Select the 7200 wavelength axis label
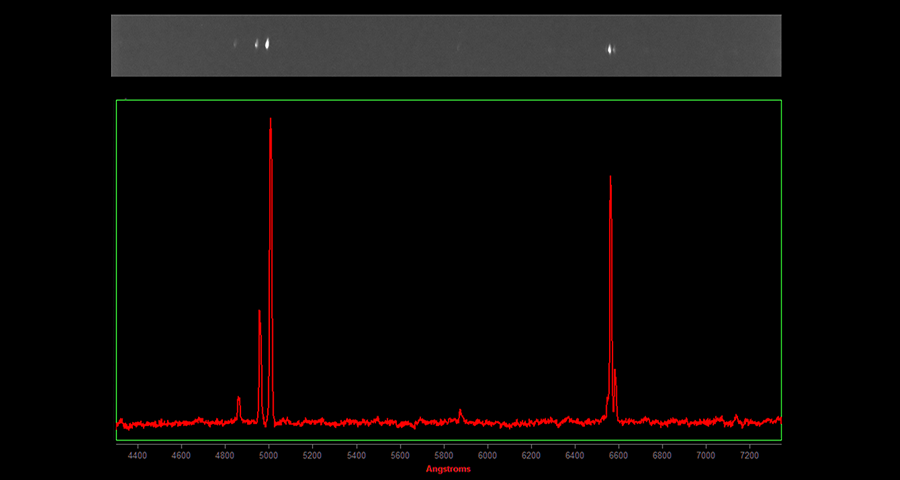This screenshot has width=900, height=480. [x=750, y=455]
